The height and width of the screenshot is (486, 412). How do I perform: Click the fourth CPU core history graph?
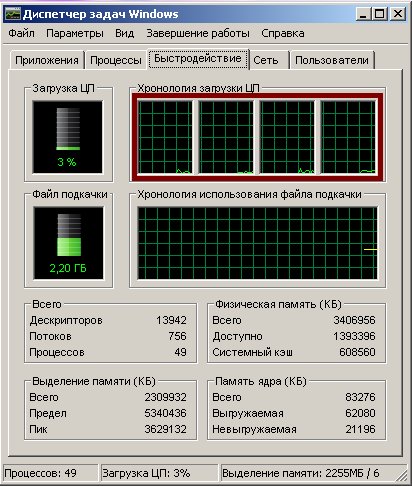point(348,137)
